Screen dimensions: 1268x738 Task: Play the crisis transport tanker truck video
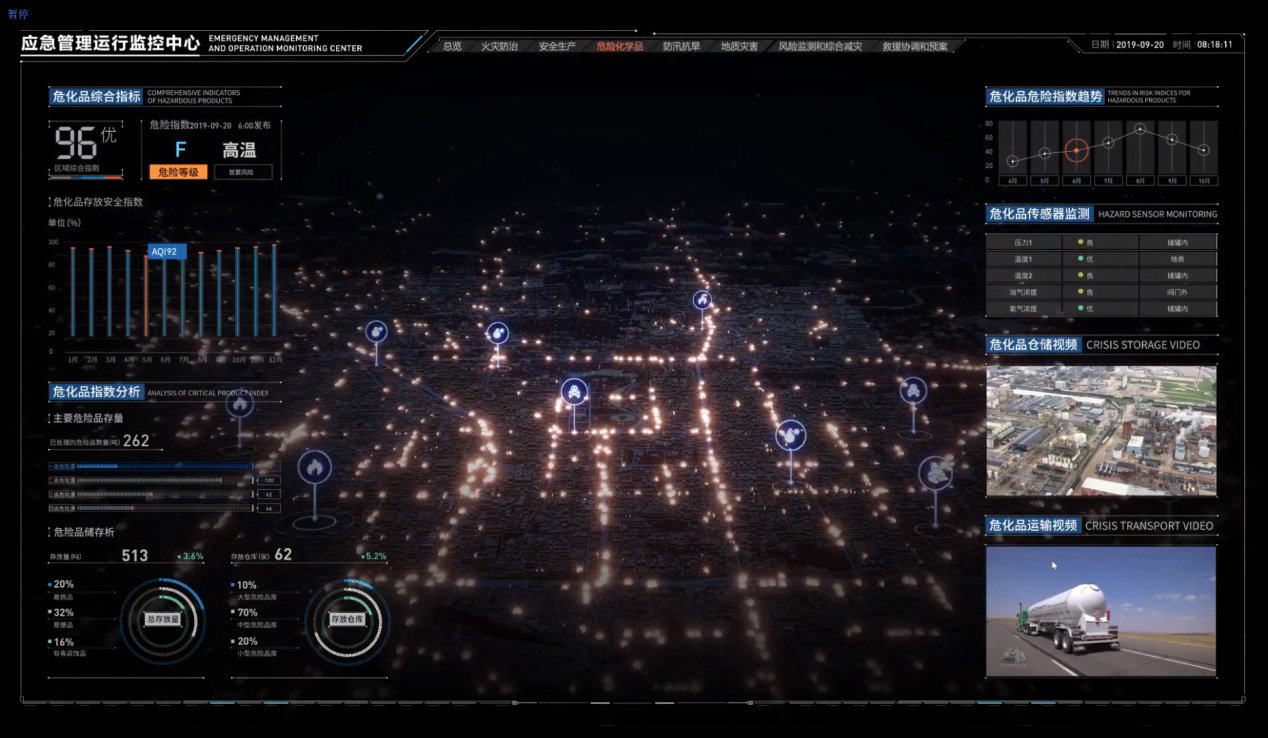[x=1101, y=611]
